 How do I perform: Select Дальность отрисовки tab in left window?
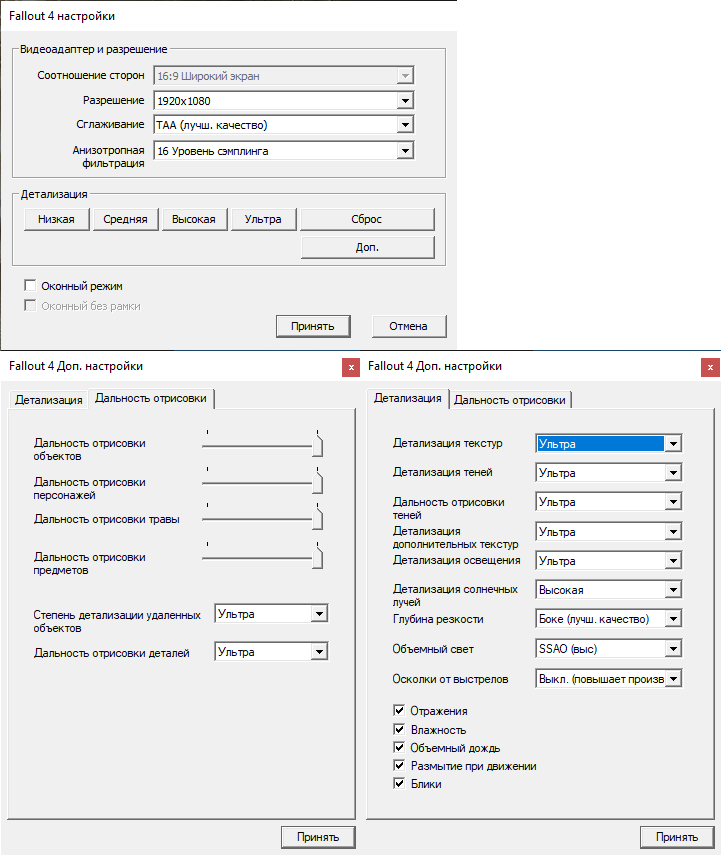coord(151,398)
